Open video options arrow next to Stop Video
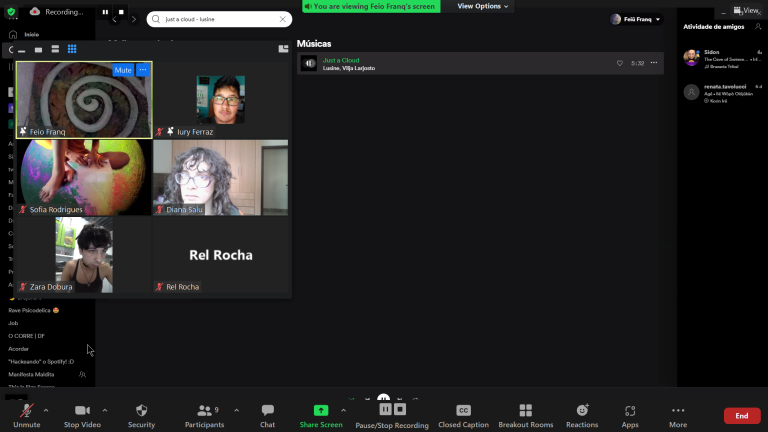 pos(105,410)
